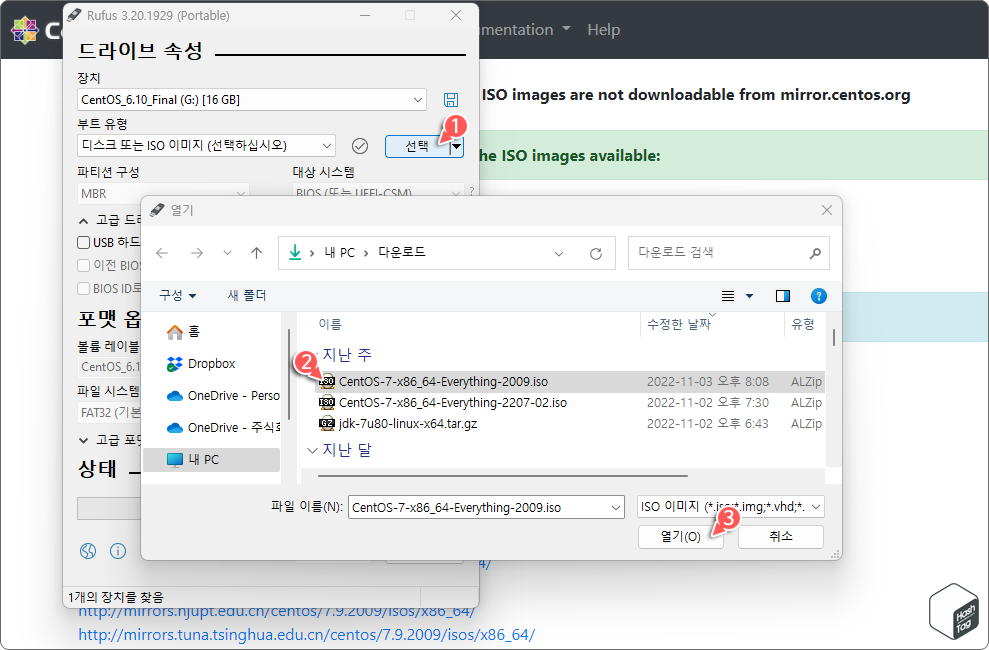Viewport: 989px width, 650px height.
Task: Collapse the 지난 달 group
Action: [312, 450]
